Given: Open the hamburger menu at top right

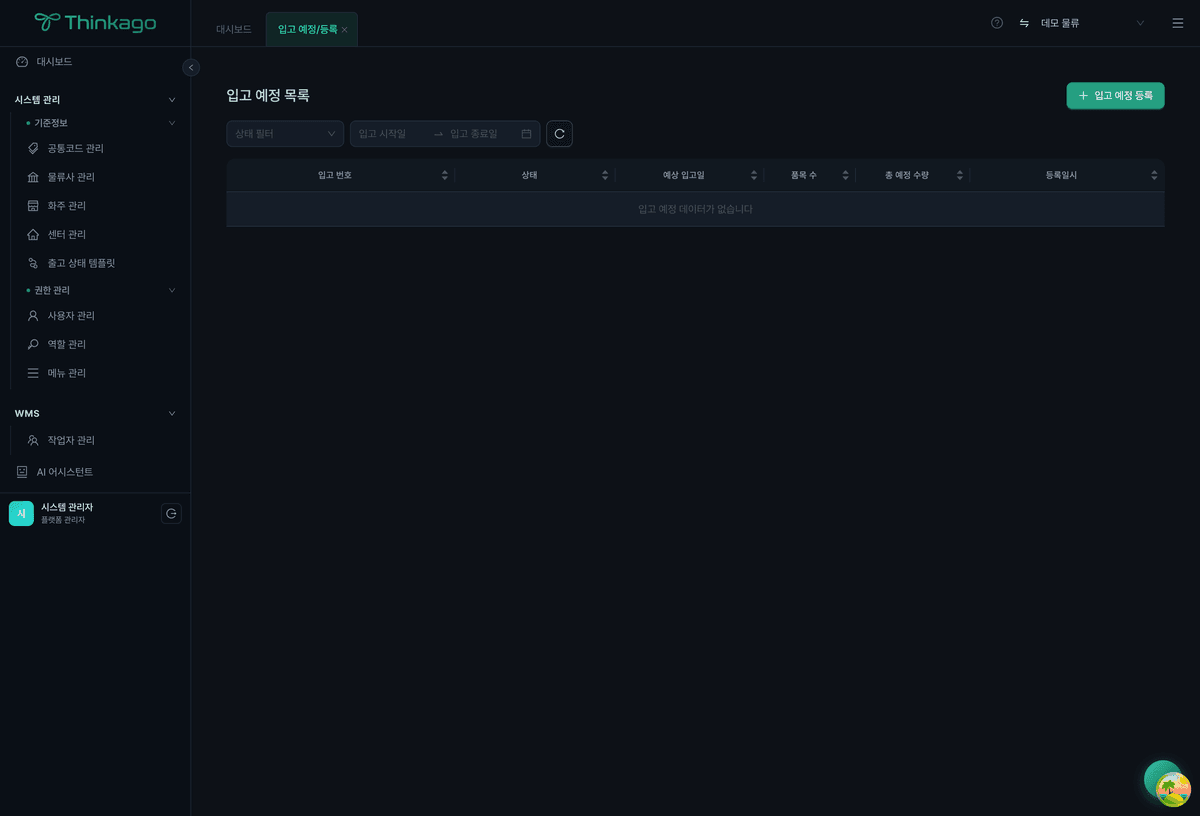Looking at the screenshot, I should pos(1177,23).
